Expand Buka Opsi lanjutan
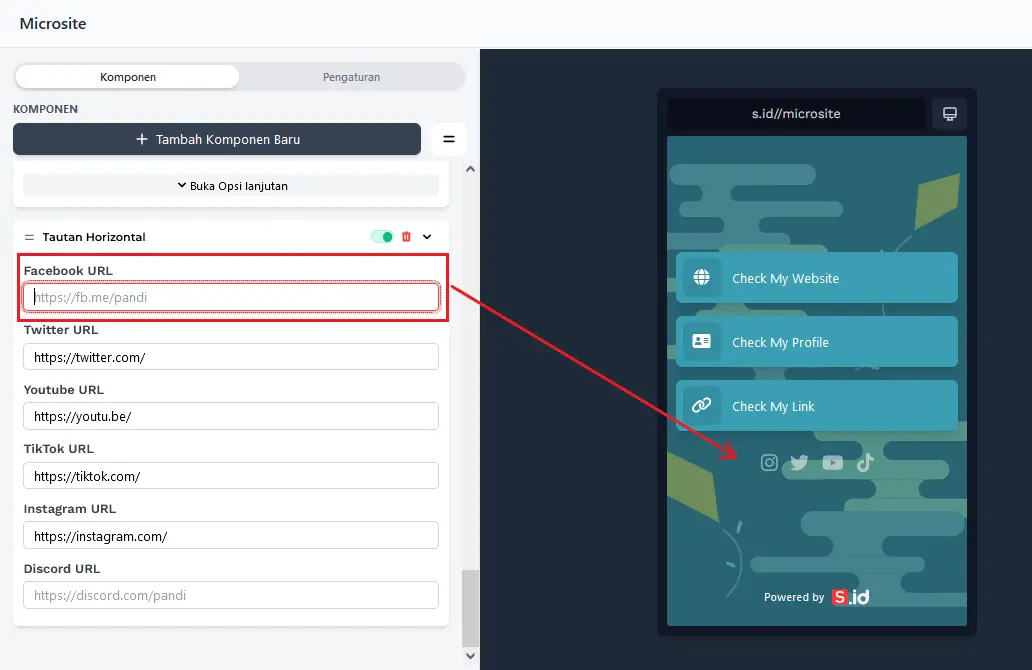1032x670 pixels. click(x=231, y=185)
